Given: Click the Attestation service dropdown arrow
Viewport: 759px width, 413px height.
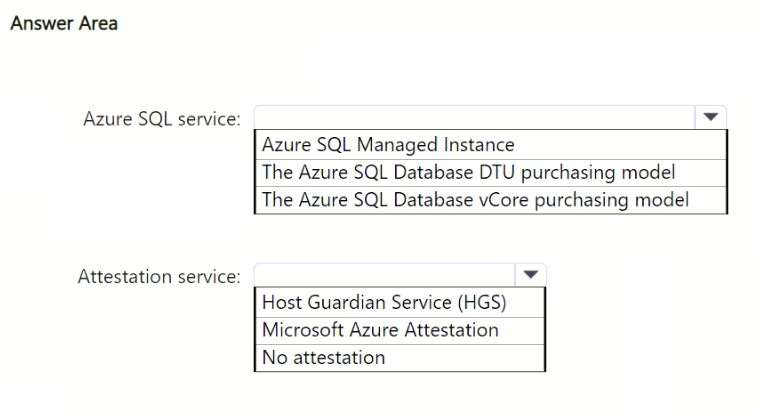Looking at the screenshot, I should pos(530,274).
